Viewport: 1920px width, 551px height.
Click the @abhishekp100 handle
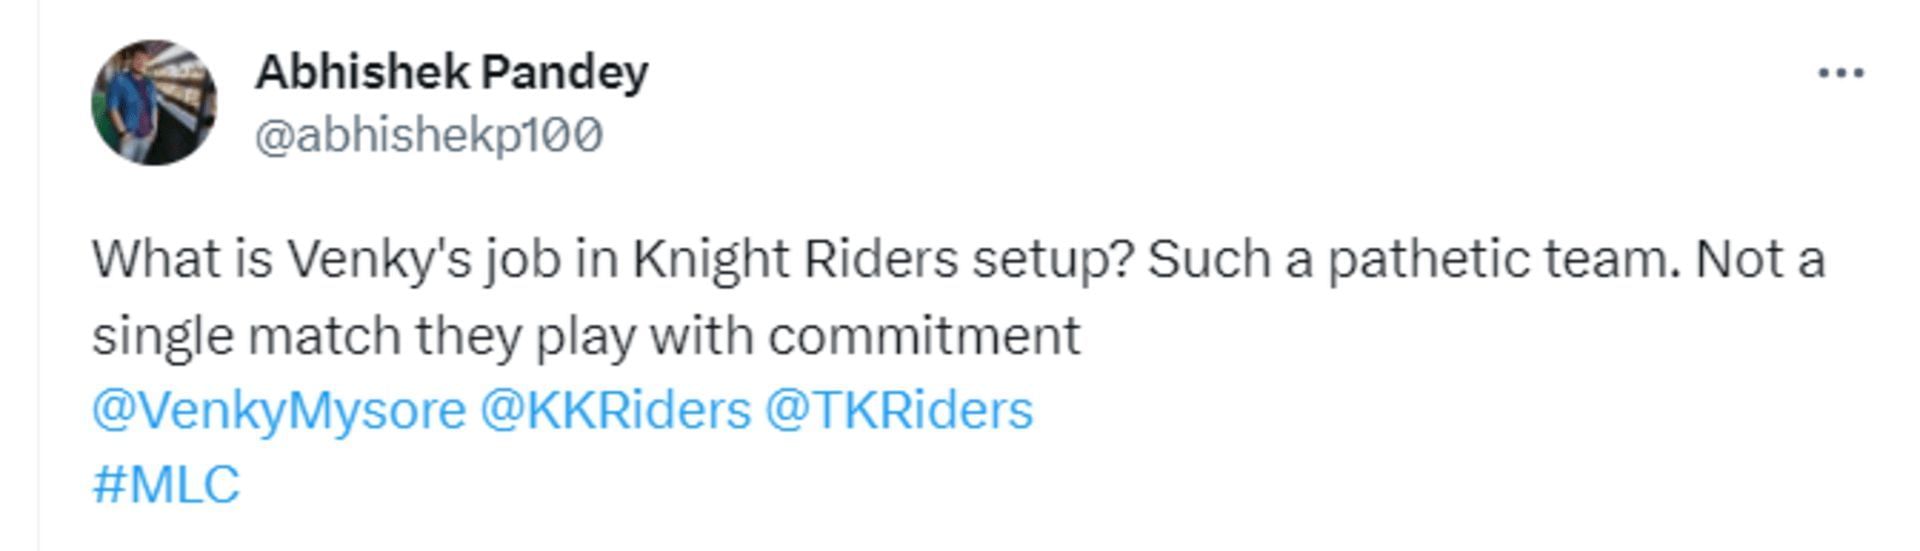pyautogui.click(x=429, y=135)
